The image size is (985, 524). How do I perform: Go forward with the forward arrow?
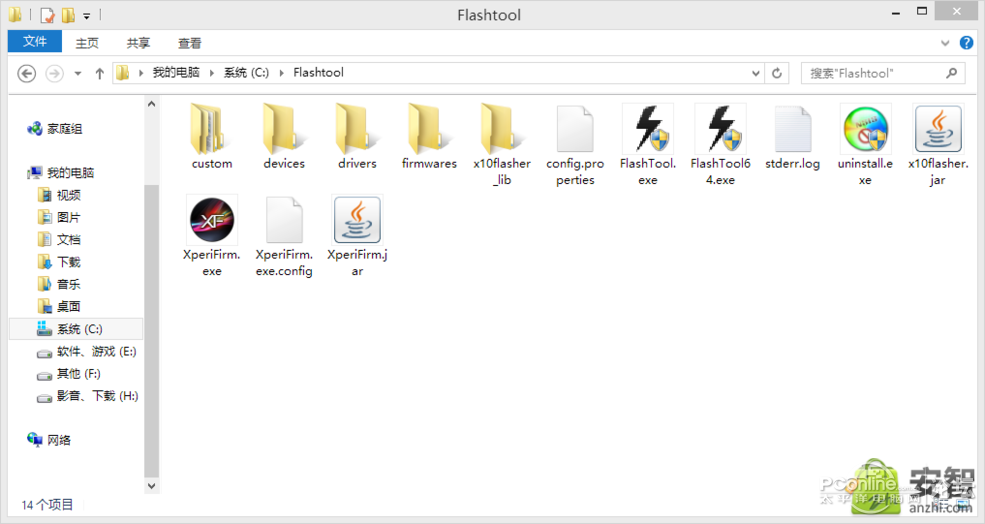pos(55,74)
